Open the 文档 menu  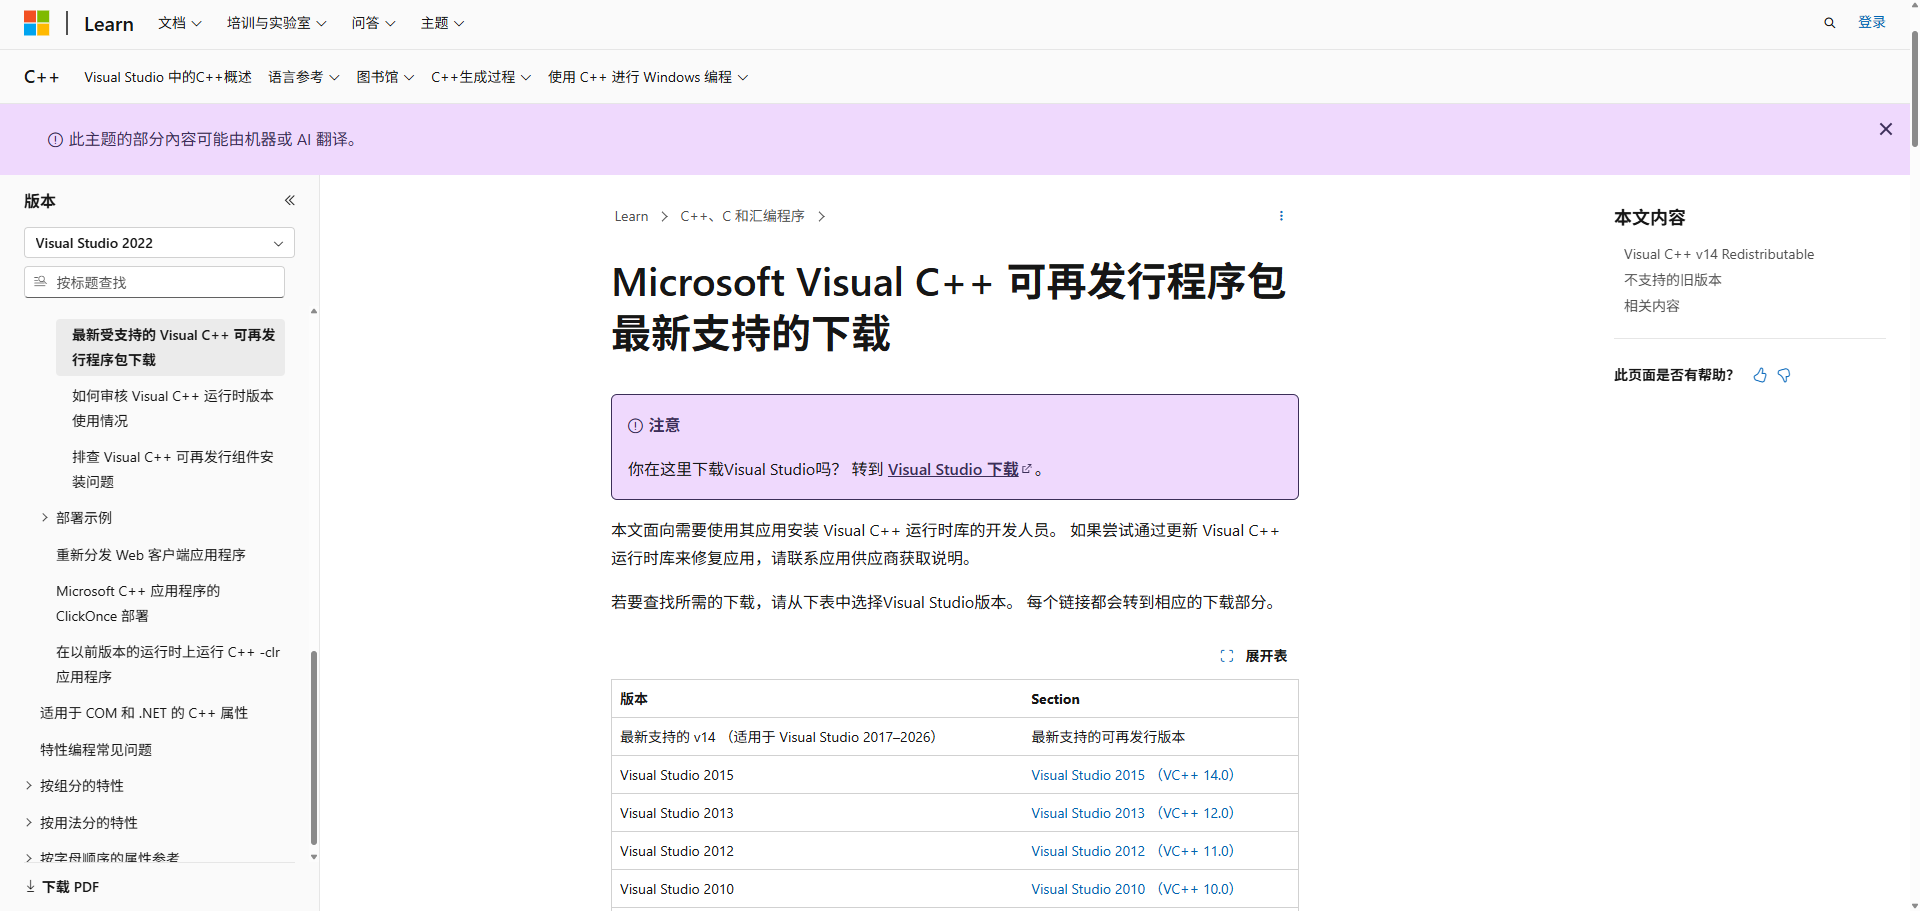[180, 23]
